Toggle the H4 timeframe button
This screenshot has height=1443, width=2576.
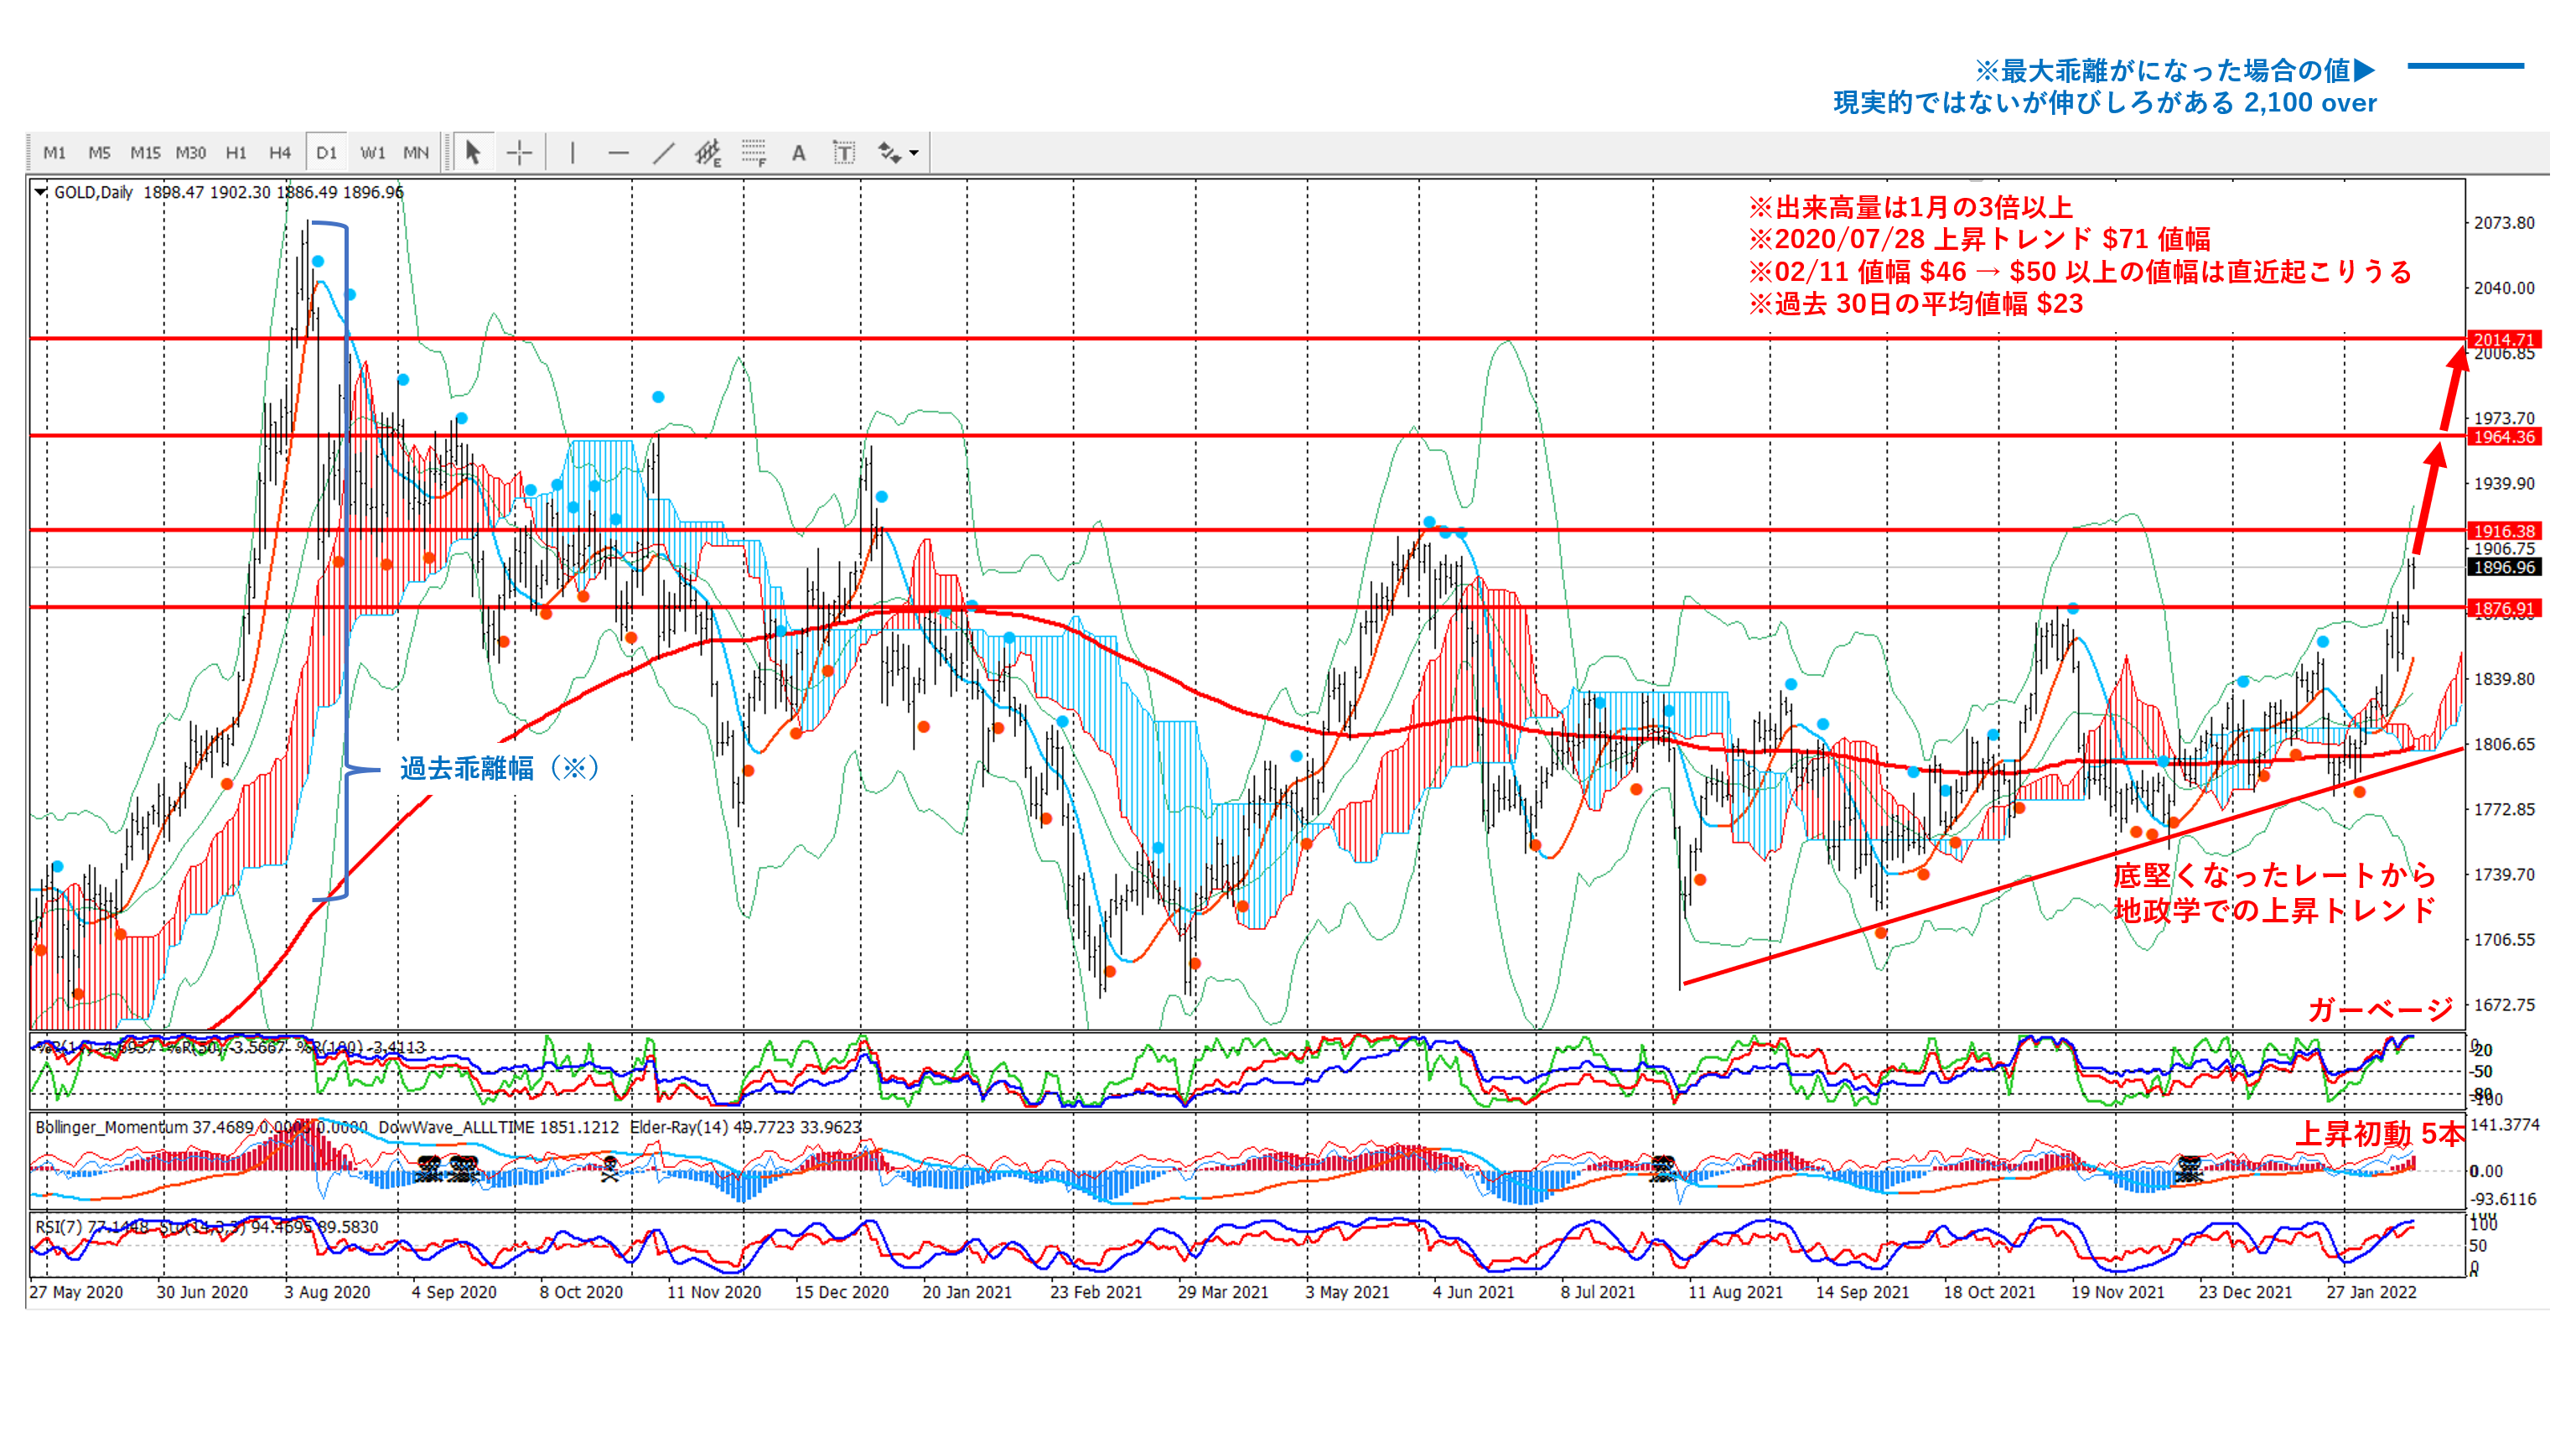(x=279, y=153)
